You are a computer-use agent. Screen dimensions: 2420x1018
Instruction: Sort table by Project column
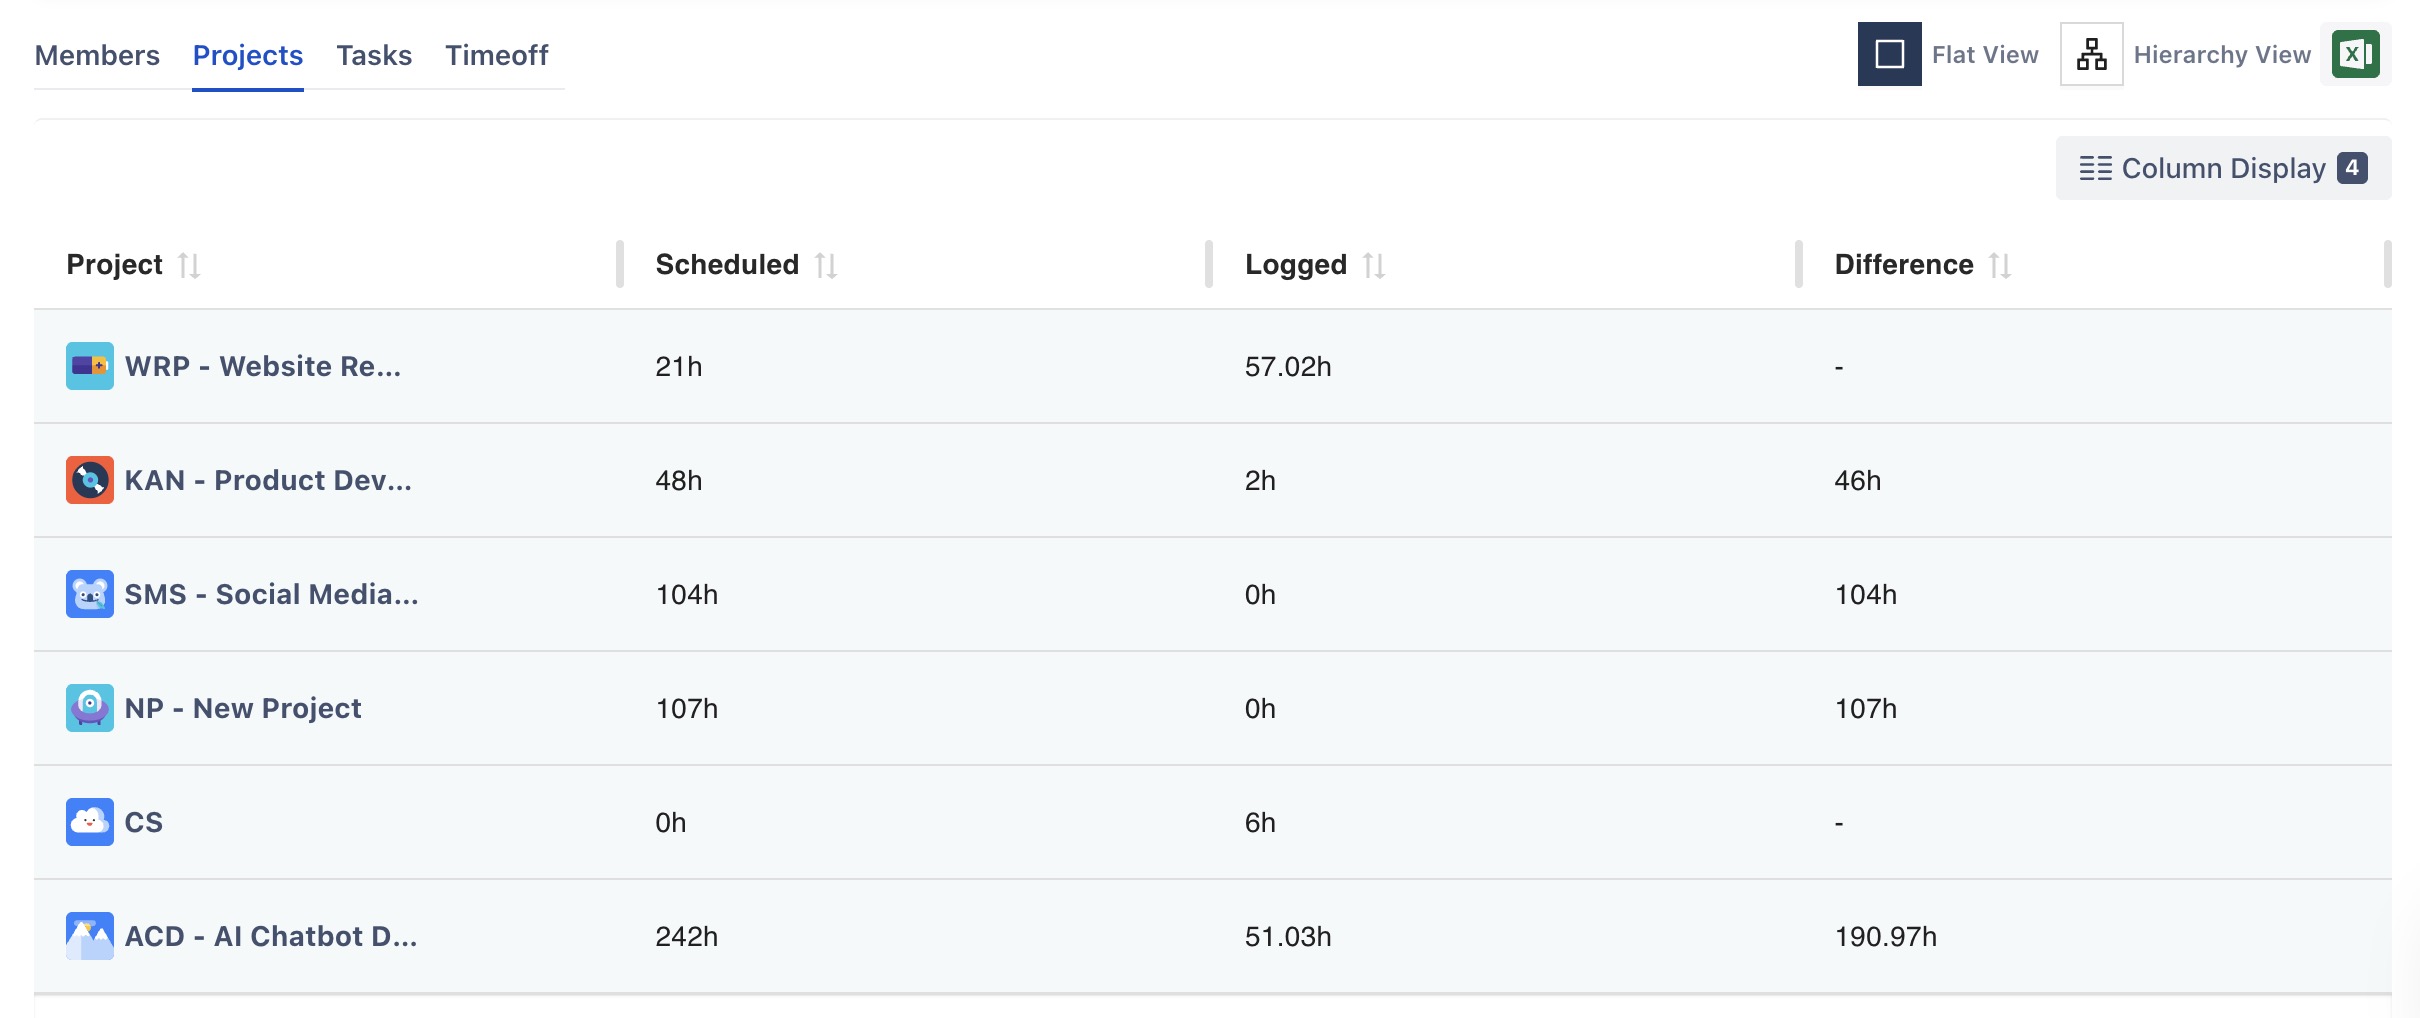point(189,265)
